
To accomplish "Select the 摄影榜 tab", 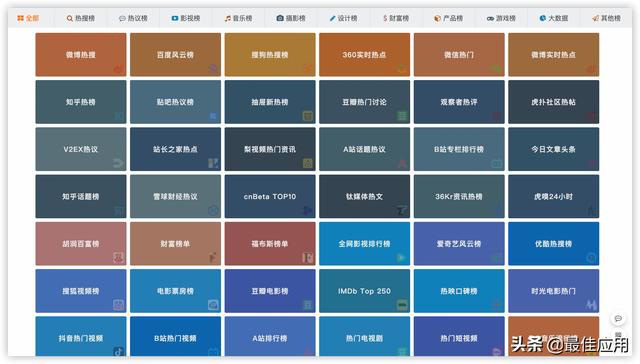I will tap(291, 18).
